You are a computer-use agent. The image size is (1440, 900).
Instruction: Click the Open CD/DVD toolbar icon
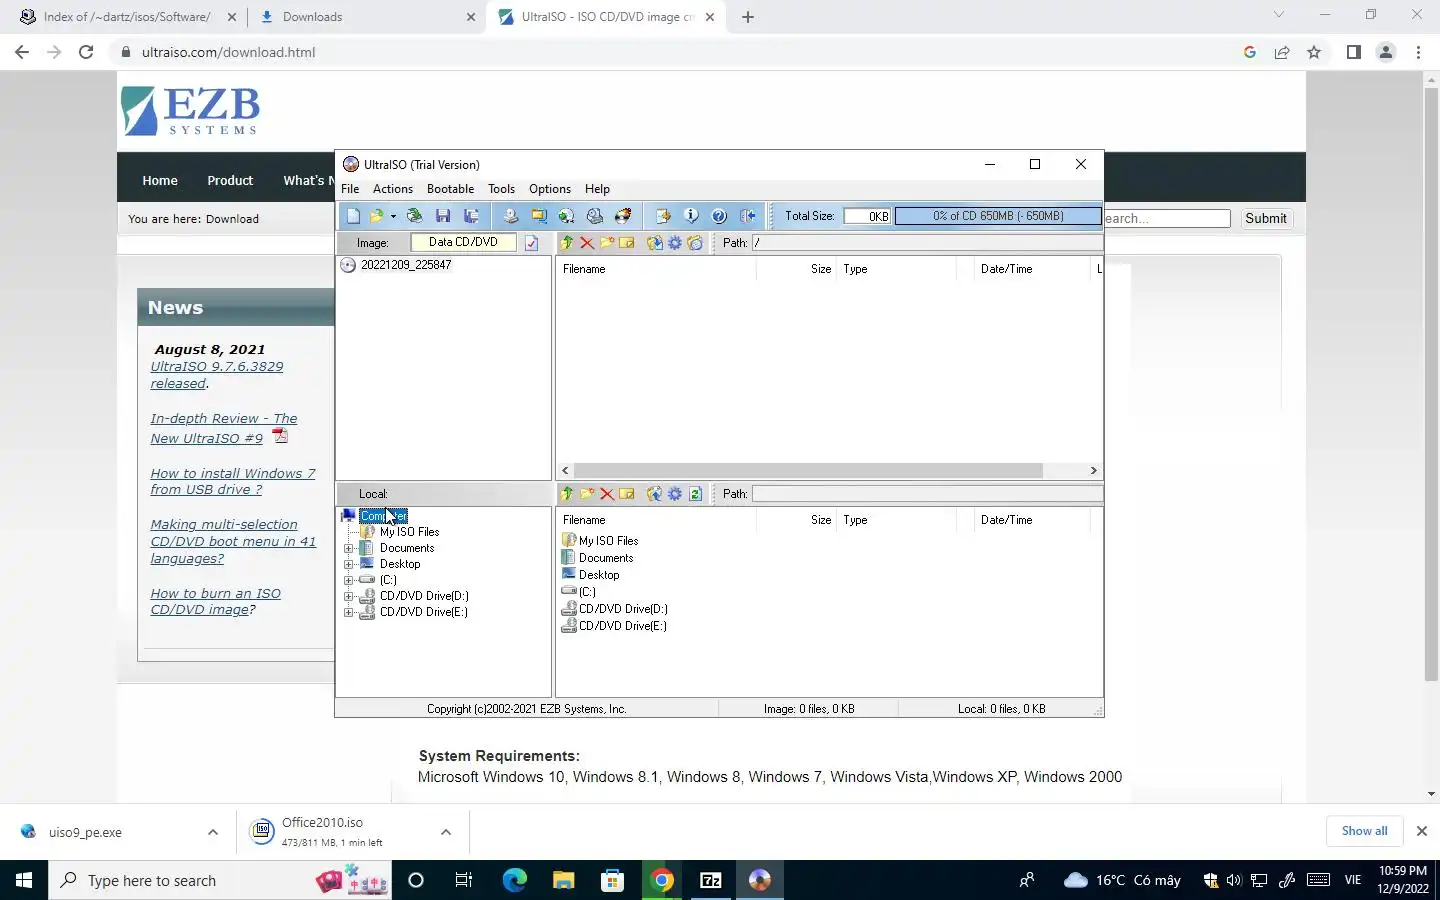click(x=414, y=216)
